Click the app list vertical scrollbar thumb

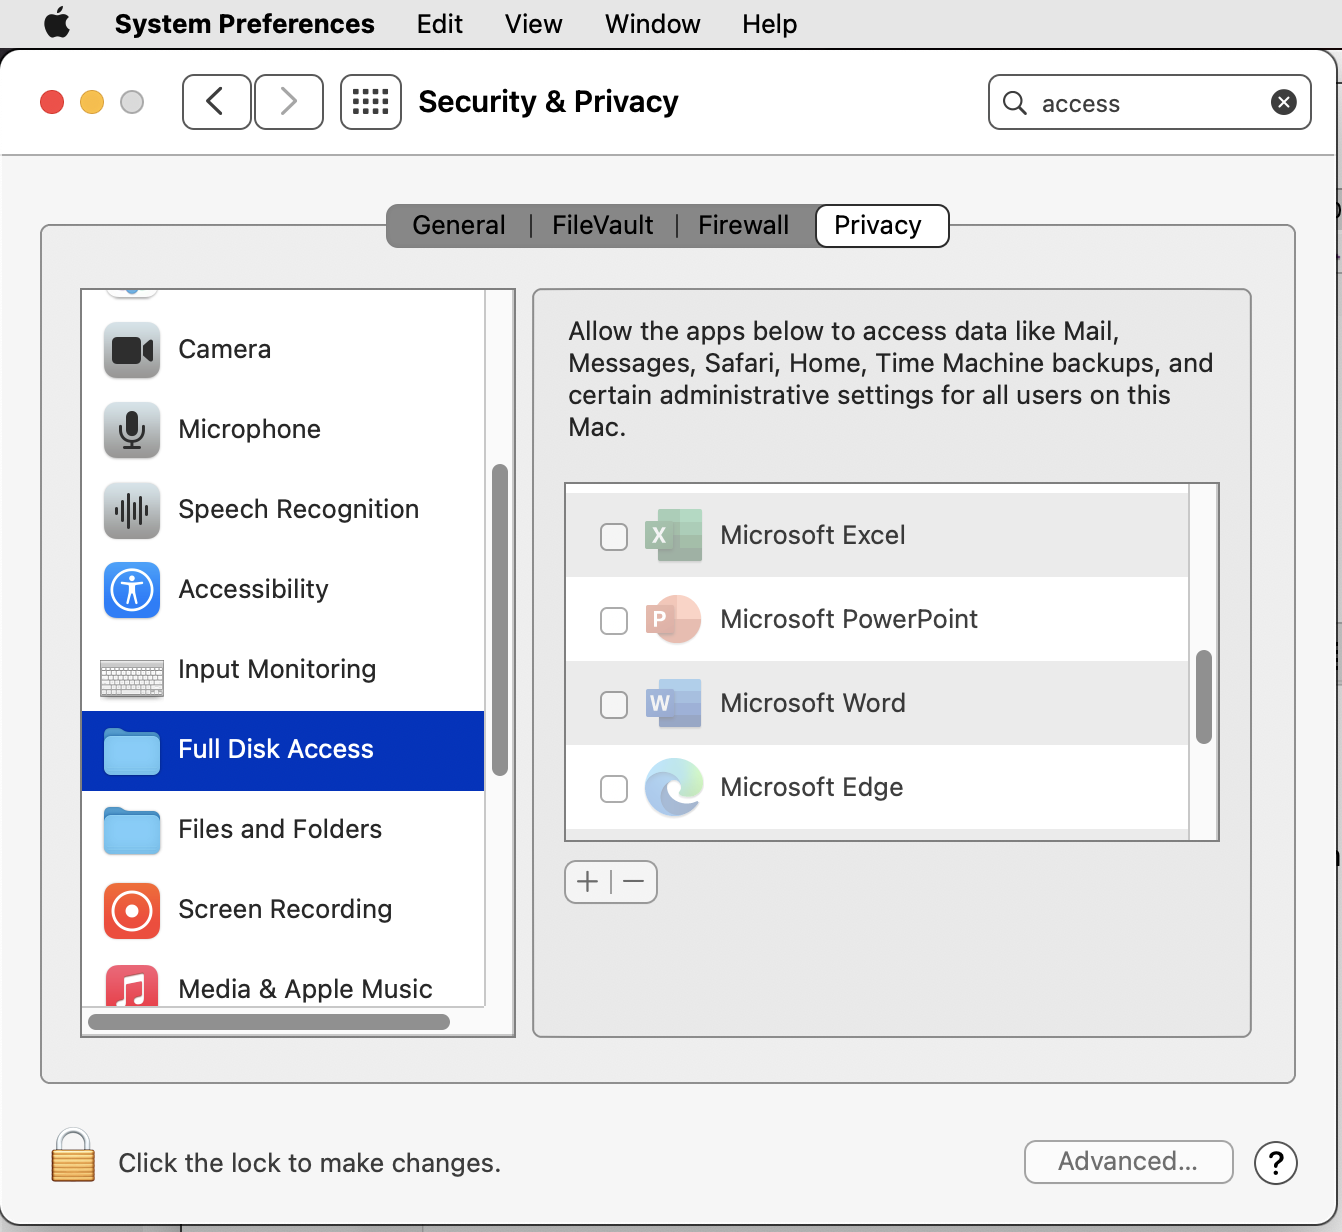pos(1204,697)
